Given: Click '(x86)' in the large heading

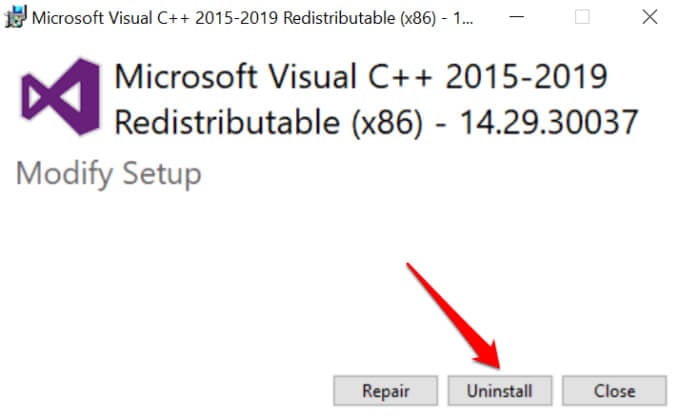Looking at the screenshot, I should (x=396, y=122).
